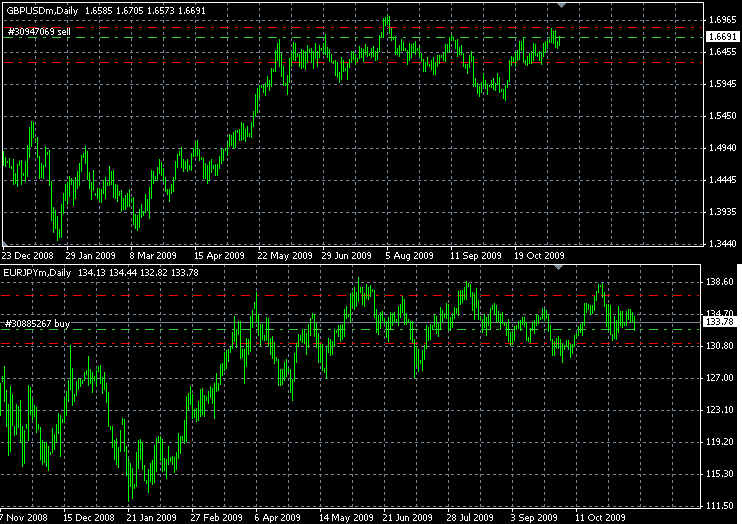The image size is (742, 524).
Task: Select the green sell order line on GBPUSDm chart
Action: pyautogui.click(x=355, y=37)
